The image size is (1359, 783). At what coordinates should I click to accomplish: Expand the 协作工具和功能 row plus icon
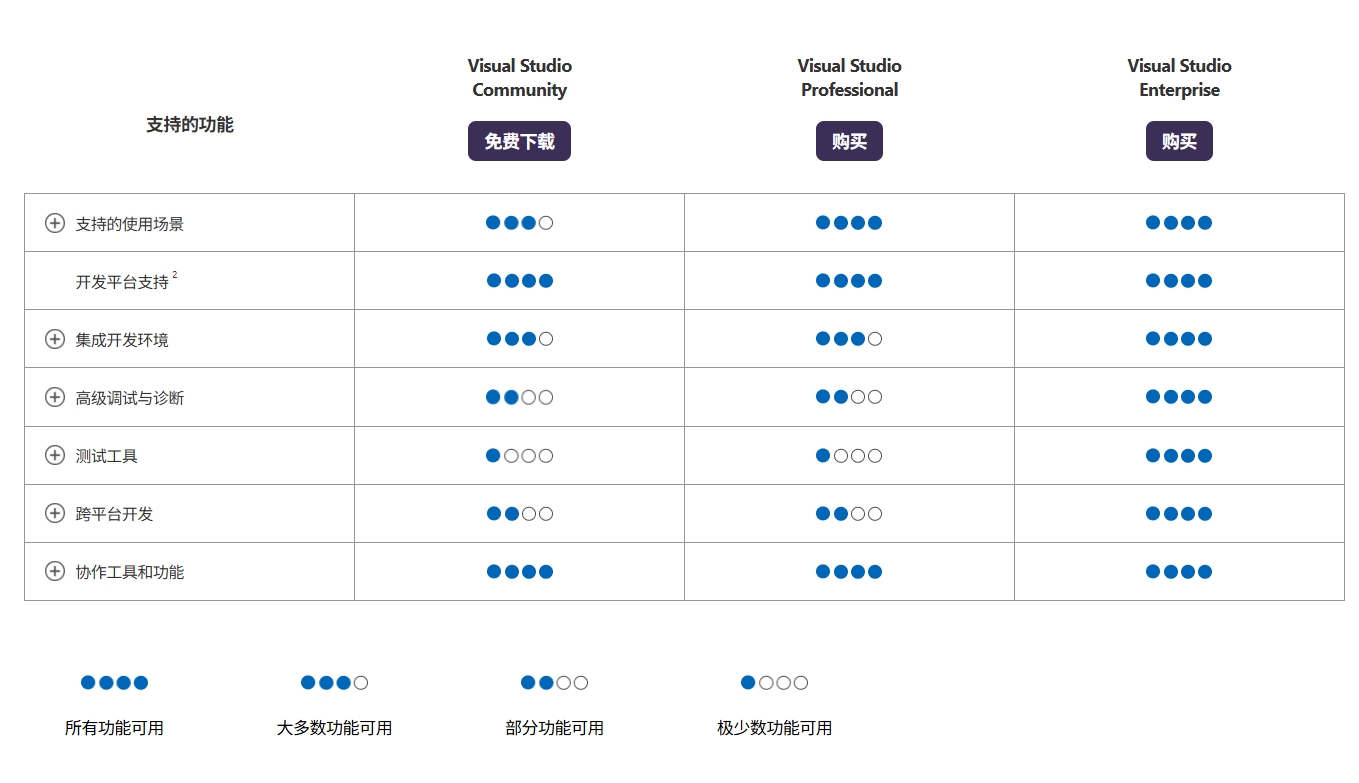coord(55,571)
